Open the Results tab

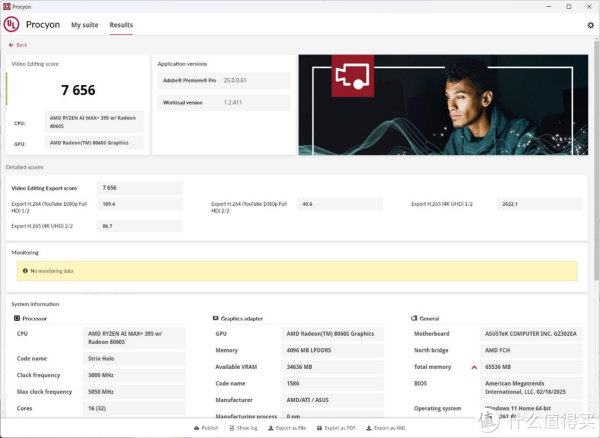click(121, 25)
